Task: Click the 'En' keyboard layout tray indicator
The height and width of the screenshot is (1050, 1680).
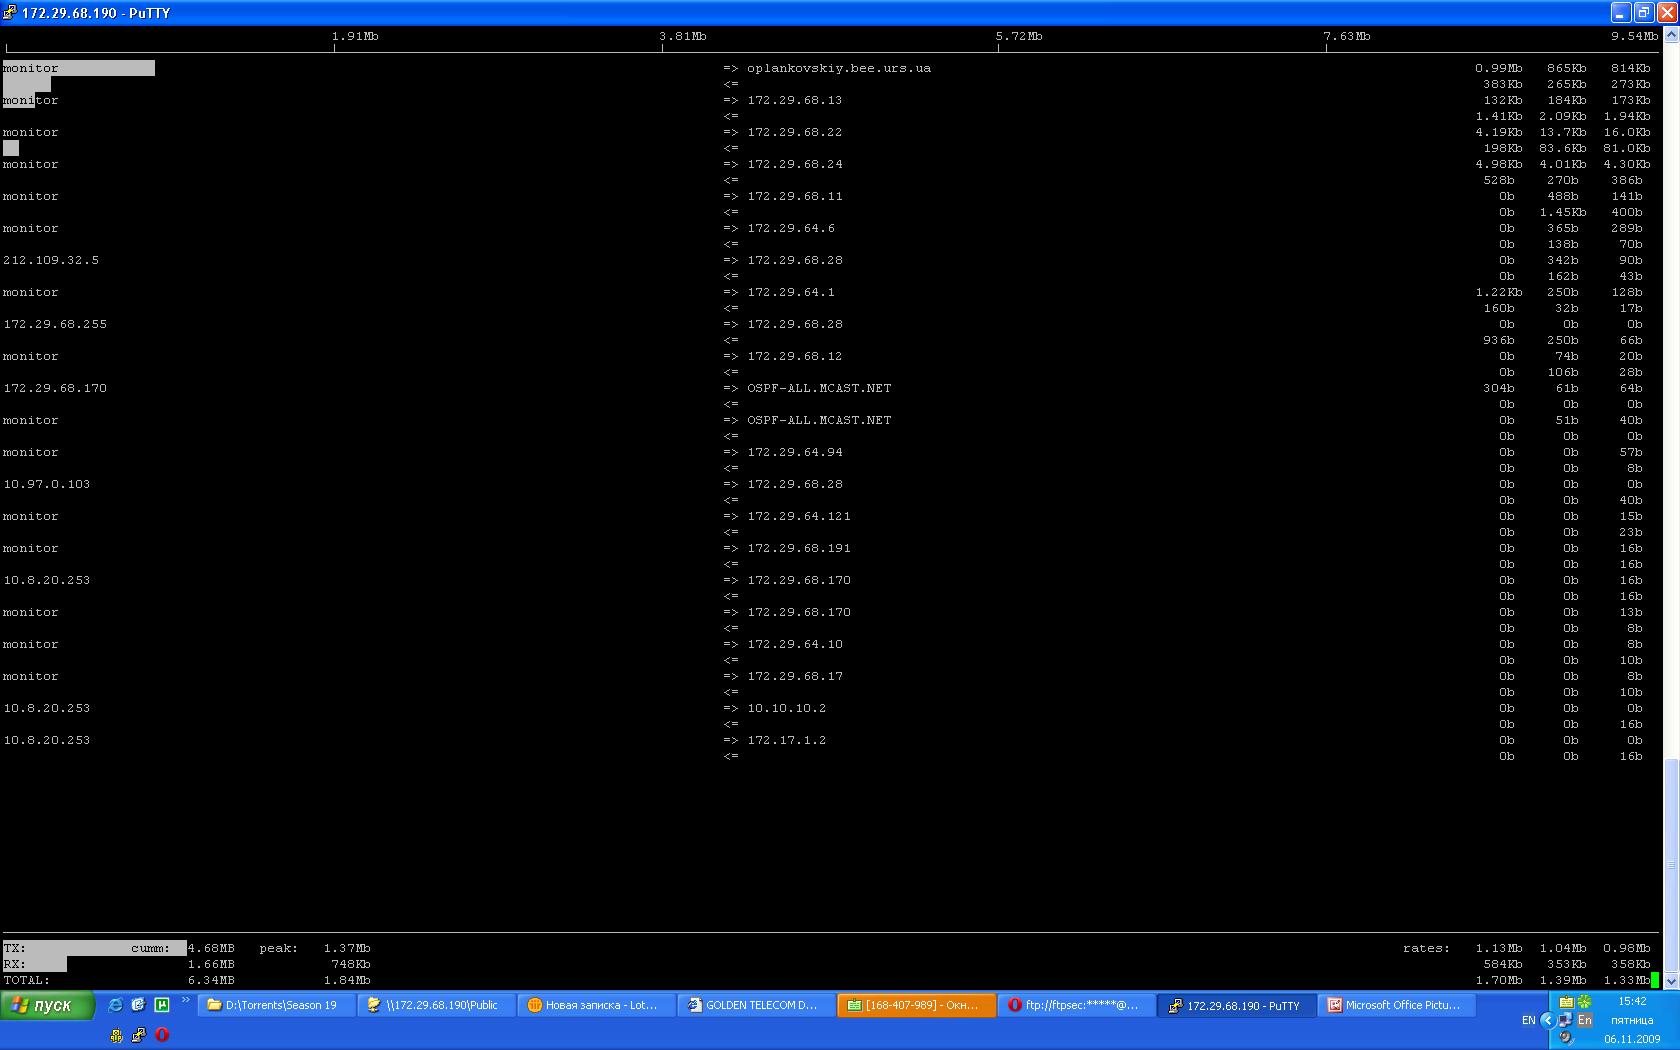Action: [1585, 1020]
